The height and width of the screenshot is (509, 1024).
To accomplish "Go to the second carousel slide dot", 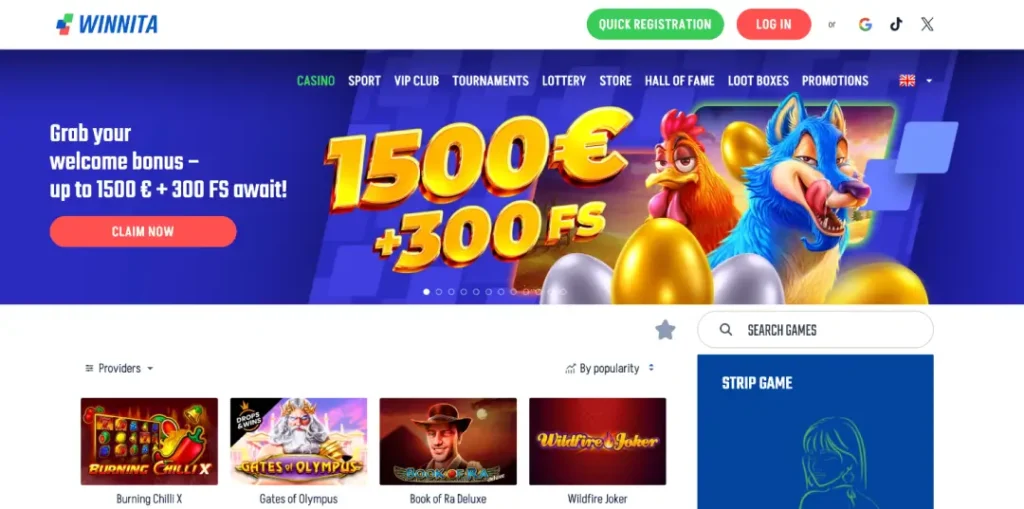I will click(439, 292).
